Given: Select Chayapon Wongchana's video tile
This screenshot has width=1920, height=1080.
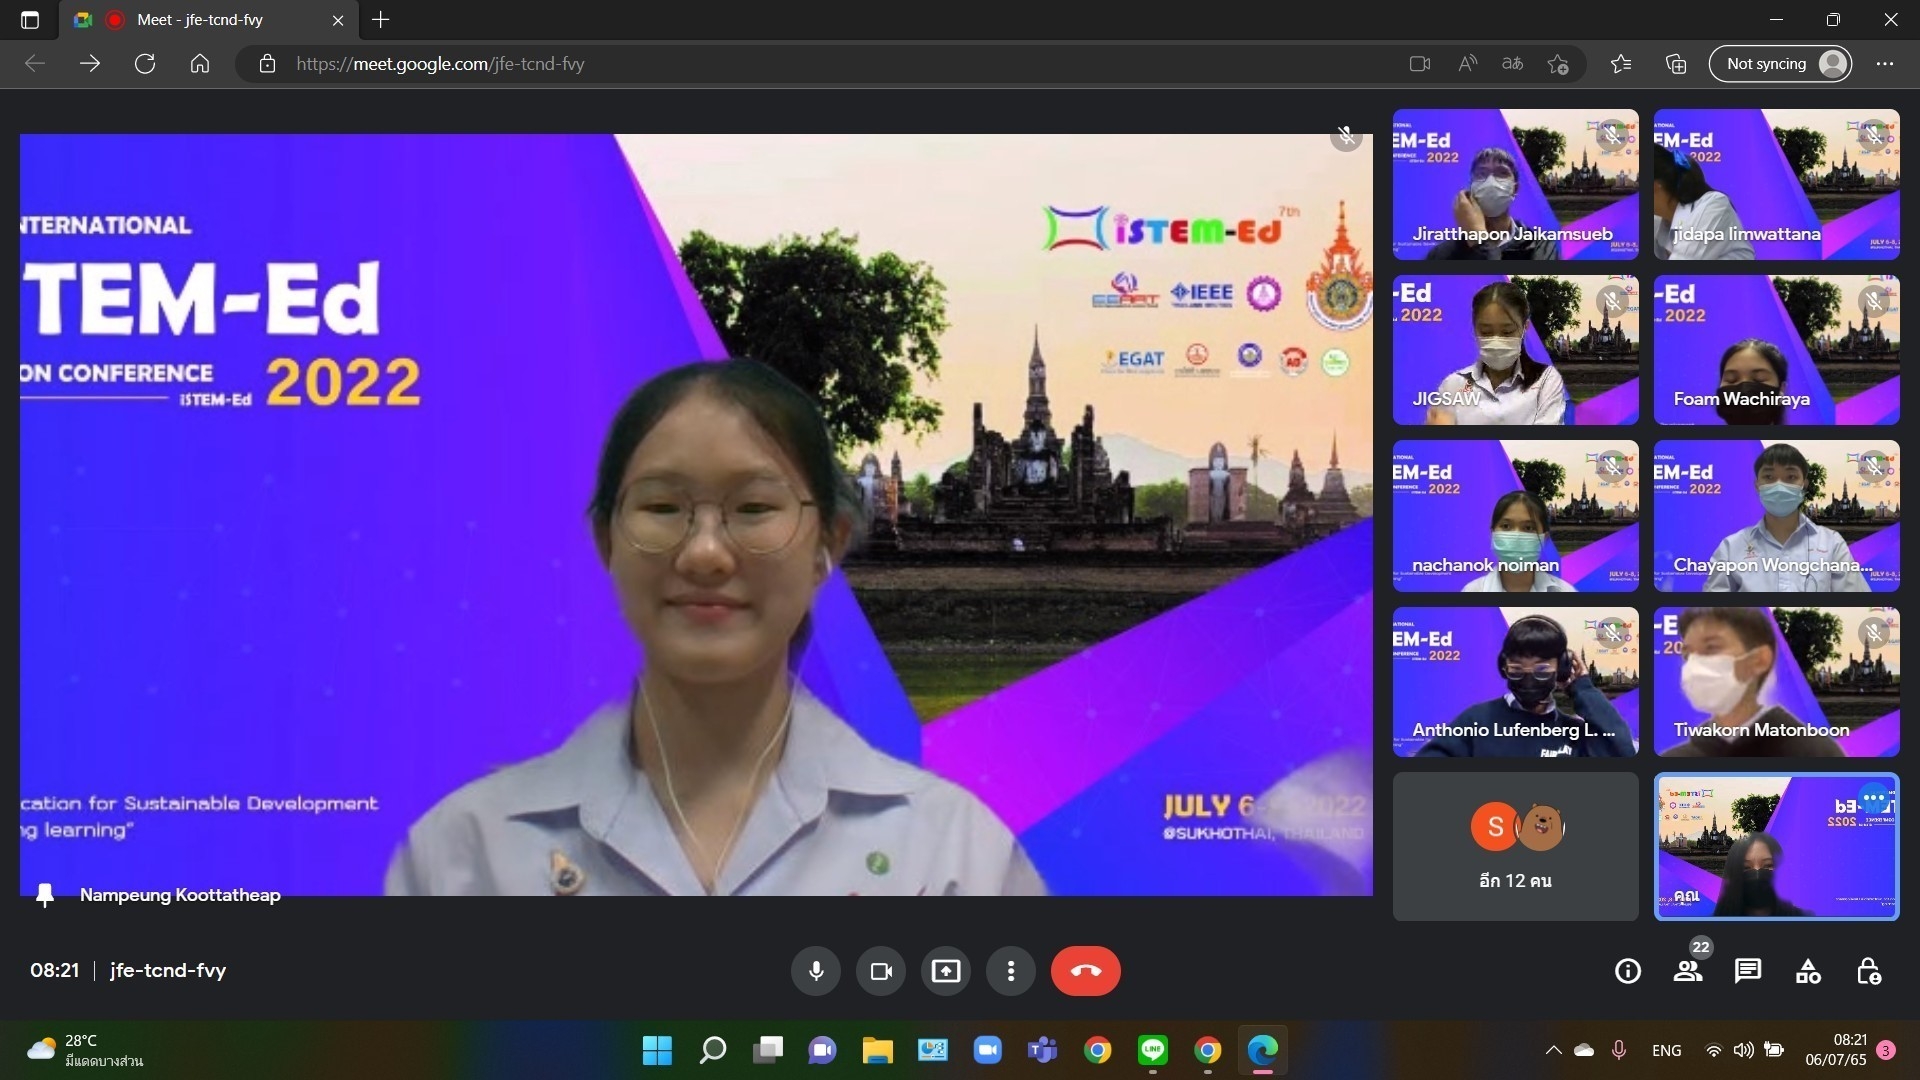Looking at the screenshot, I should coord(1777,516).
